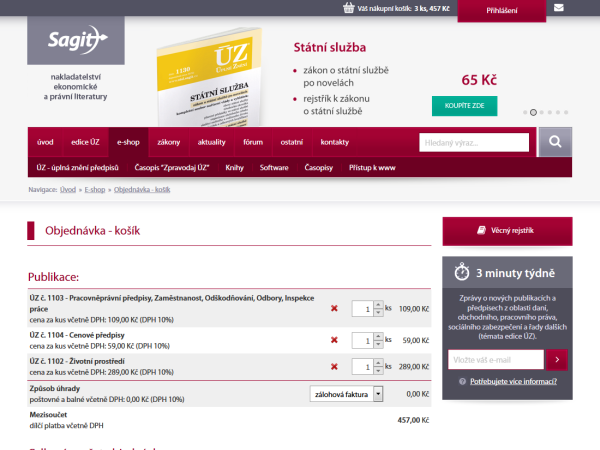The width and height of the screenshot is (600, 450).
Task: Click the stopwatch icon beside 3 minuty týdně
Action: click(x=462, y=272)
